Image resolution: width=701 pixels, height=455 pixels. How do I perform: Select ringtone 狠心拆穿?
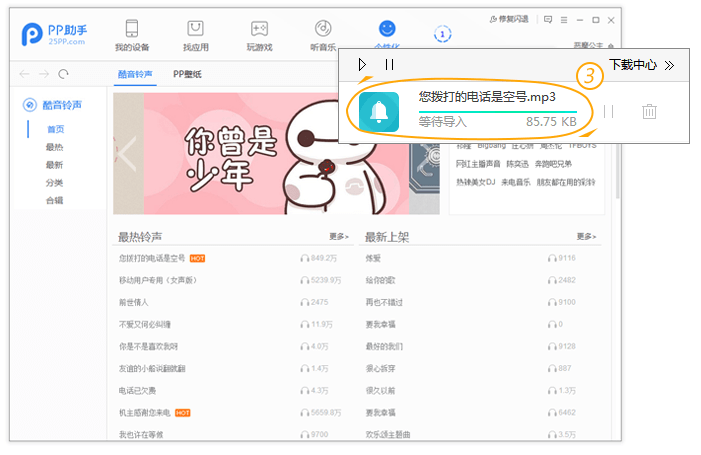(x=380, y=369)
